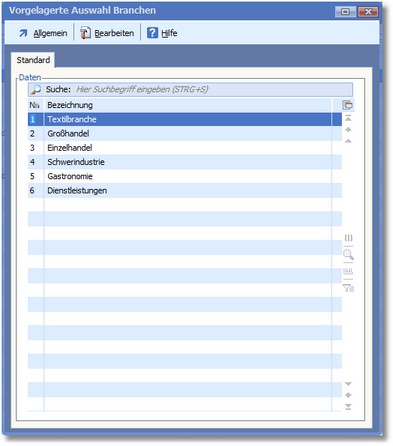The height and width of the screenshot is (446, 393).
Task: Select the Großhandel row
Action: click(185, 134)
